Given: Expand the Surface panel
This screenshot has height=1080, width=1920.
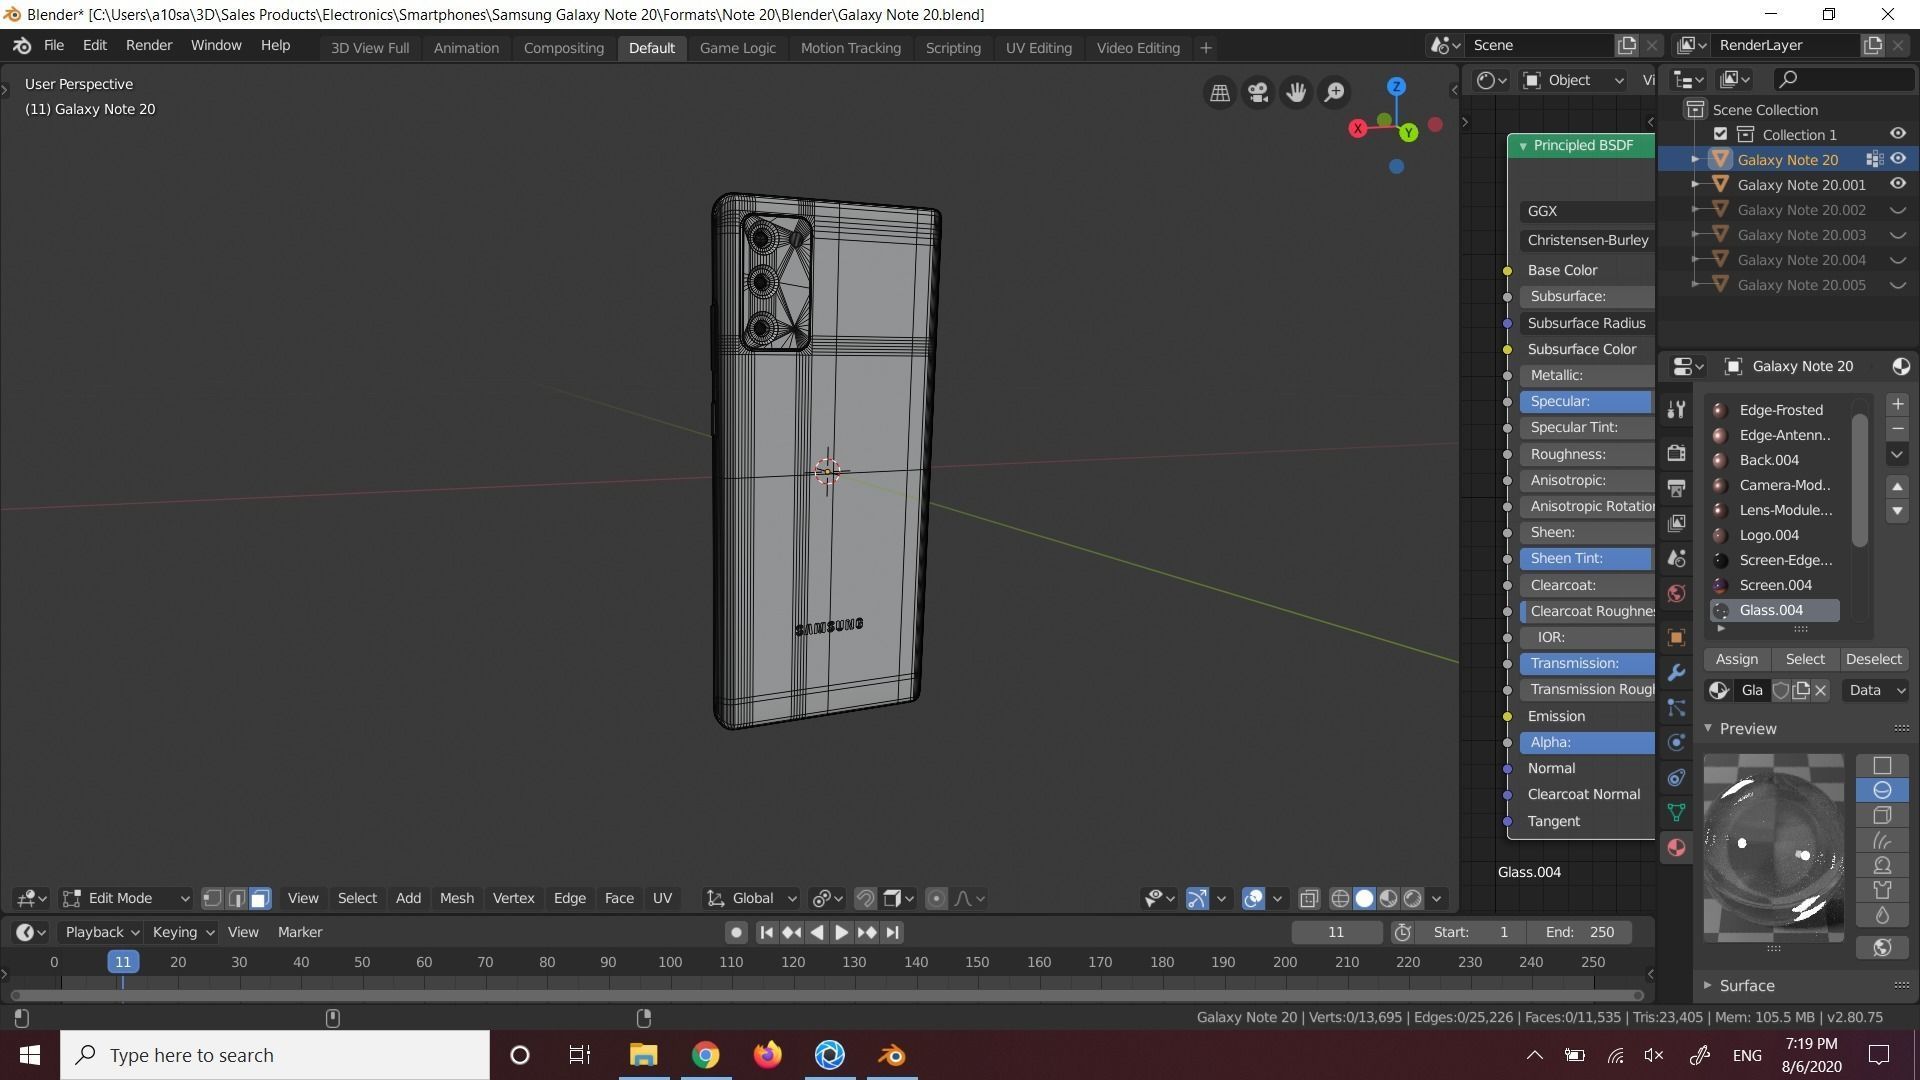Looking at the screenshot, I should click(1709, 985).
